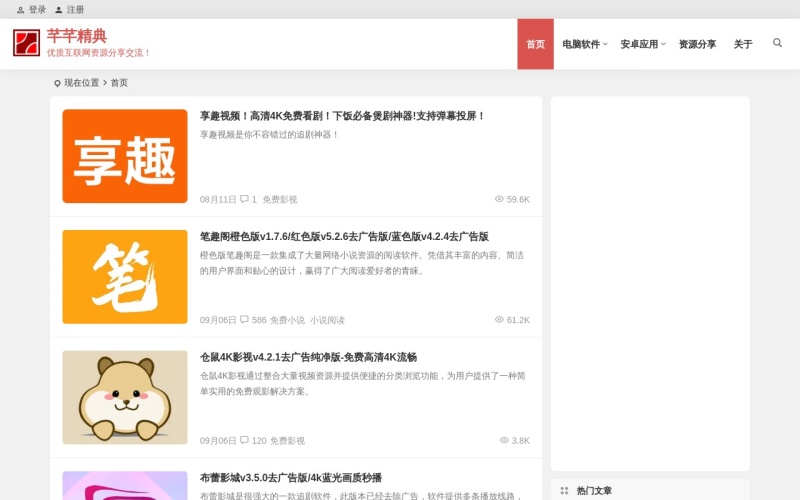800x500 pixels.
Task: Open the 笔趣阁橙色版 article title
Action: coord(344,236)
